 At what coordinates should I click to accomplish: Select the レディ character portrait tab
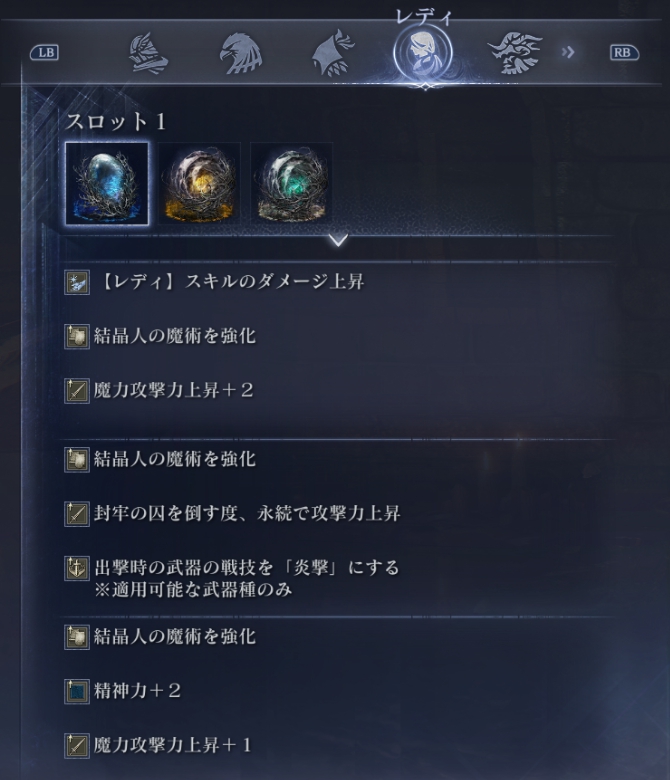423,52
